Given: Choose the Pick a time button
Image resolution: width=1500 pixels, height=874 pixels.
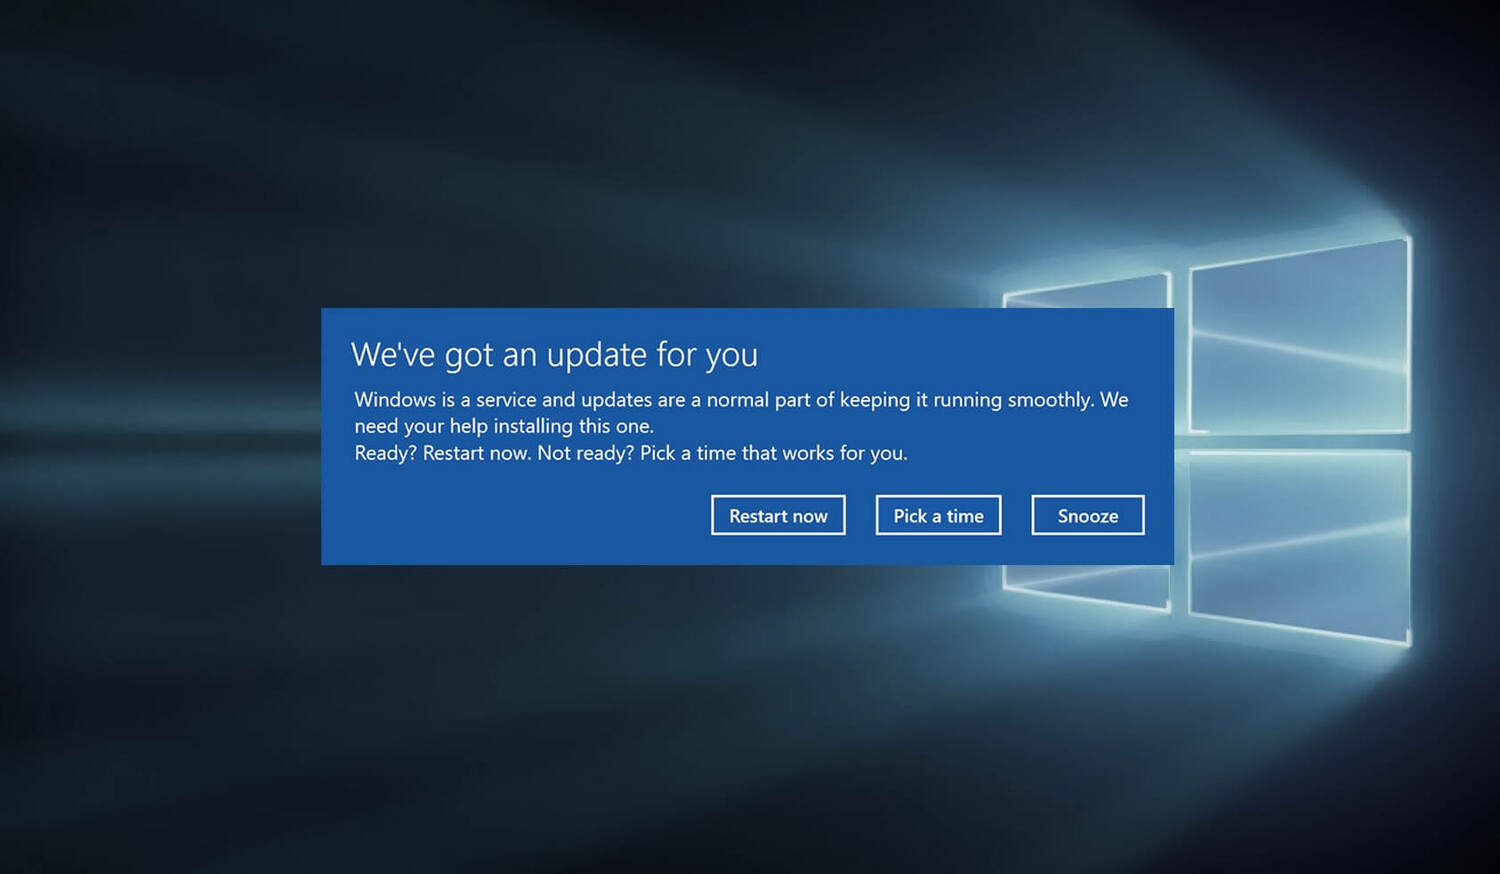Looking at the screenshot, I should tap(938, 515).
